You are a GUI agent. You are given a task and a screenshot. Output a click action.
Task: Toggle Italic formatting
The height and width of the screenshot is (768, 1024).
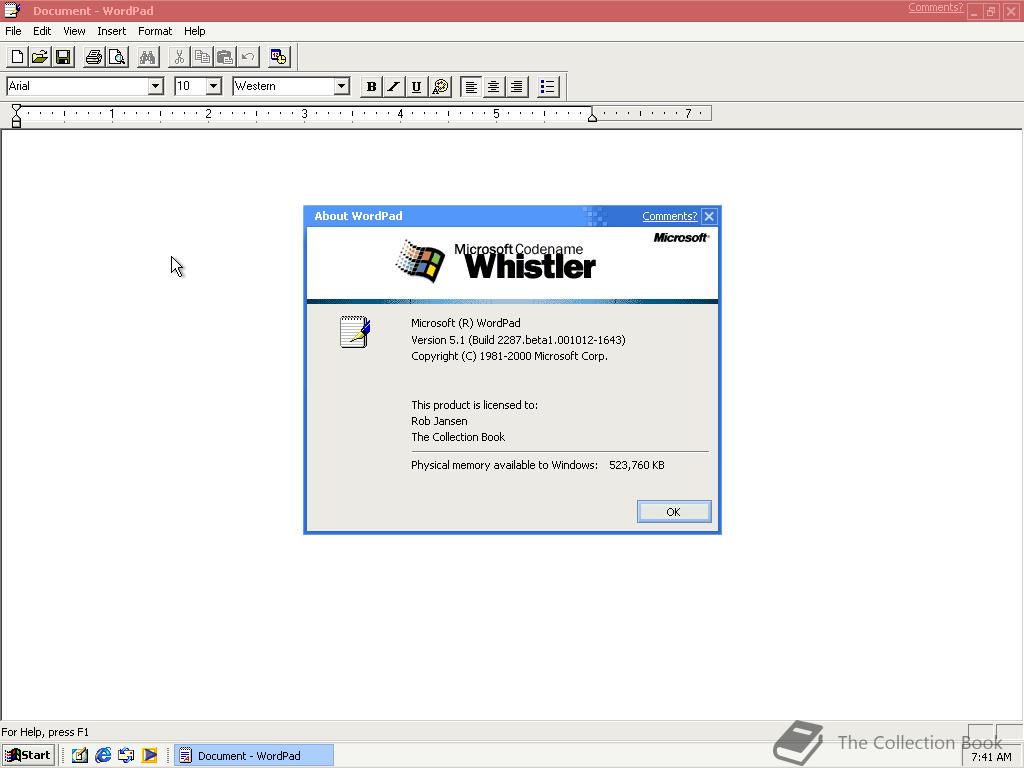[x=394, y=86]
